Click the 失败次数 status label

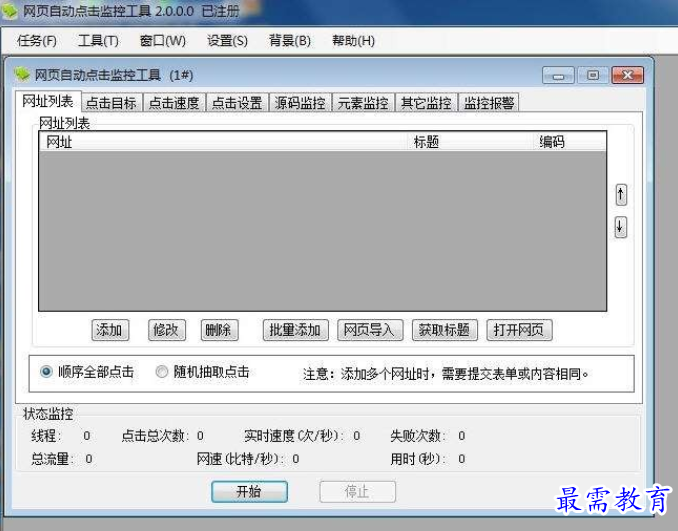pos(418,435)
